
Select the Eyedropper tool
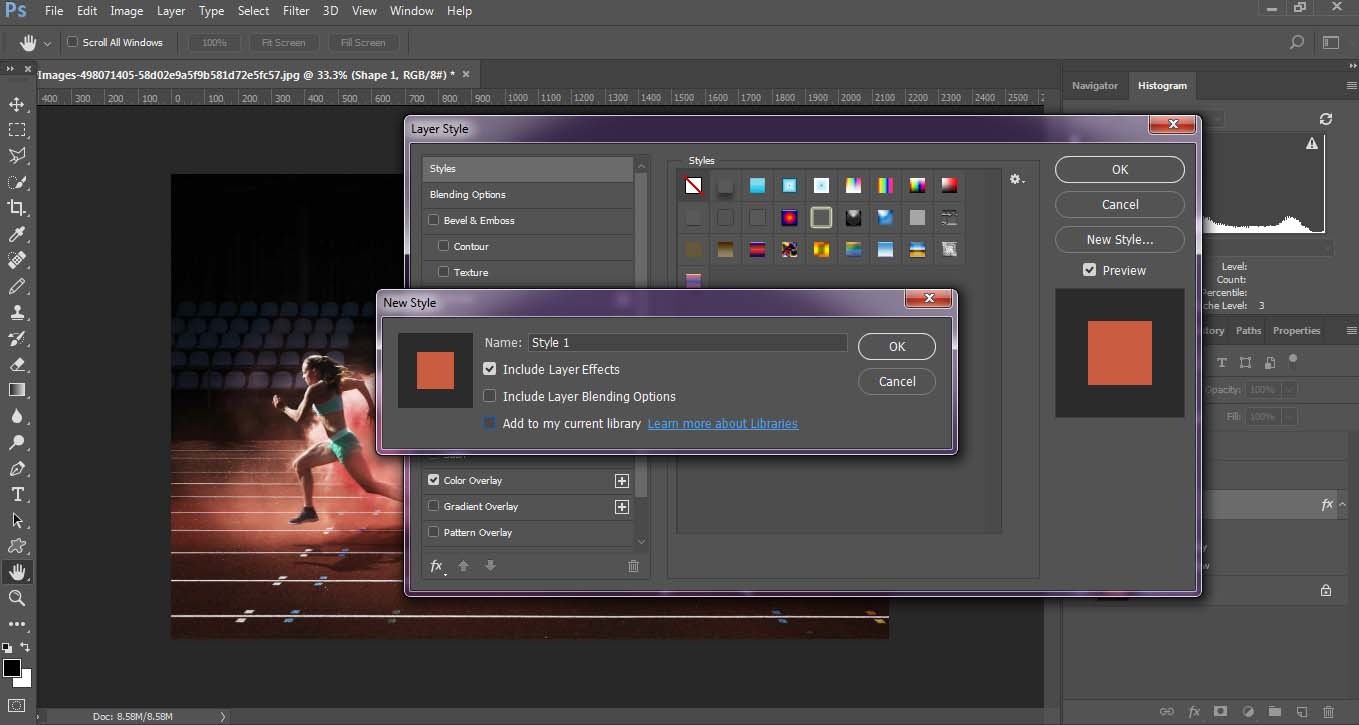coord(17,234)
